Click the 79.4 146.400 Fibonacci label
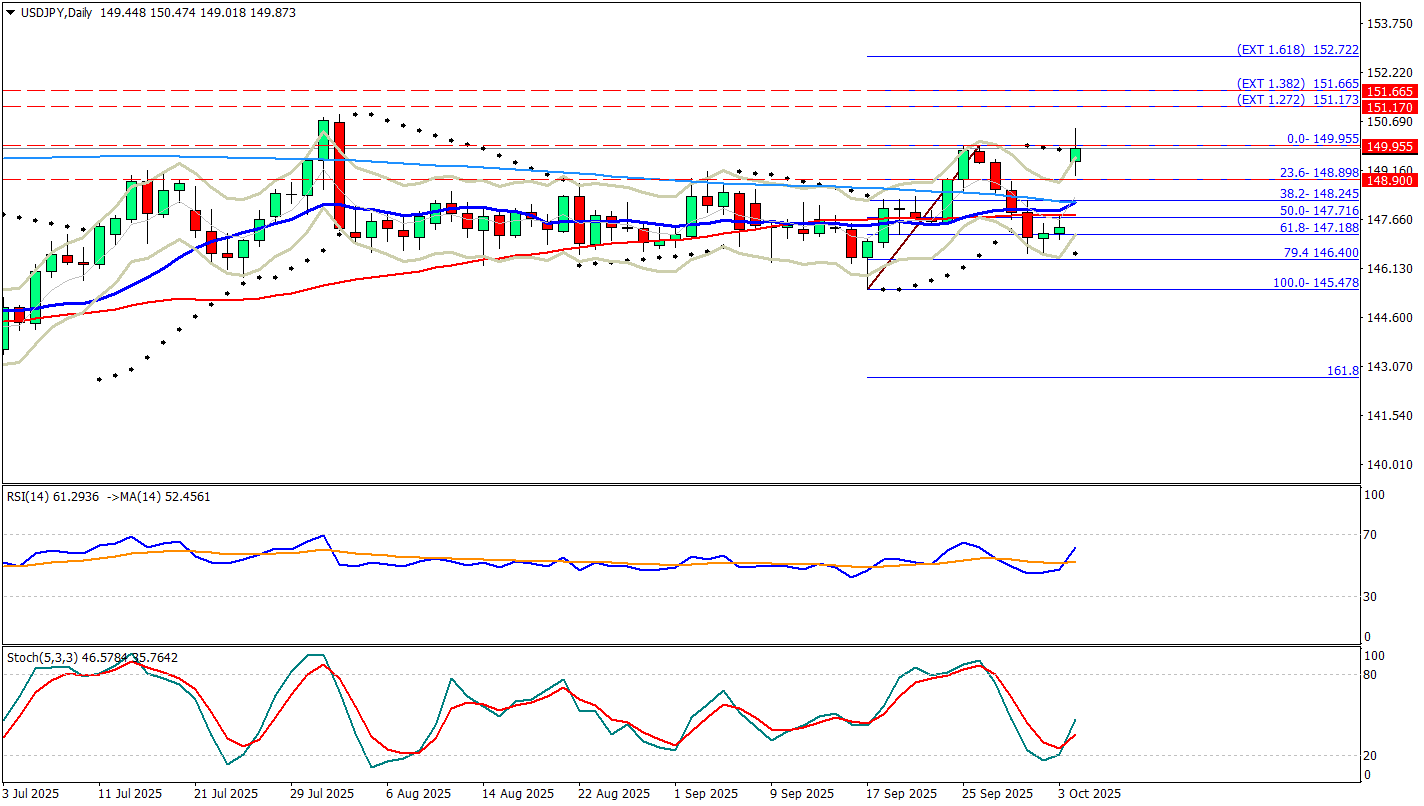 coord(1321,253)
